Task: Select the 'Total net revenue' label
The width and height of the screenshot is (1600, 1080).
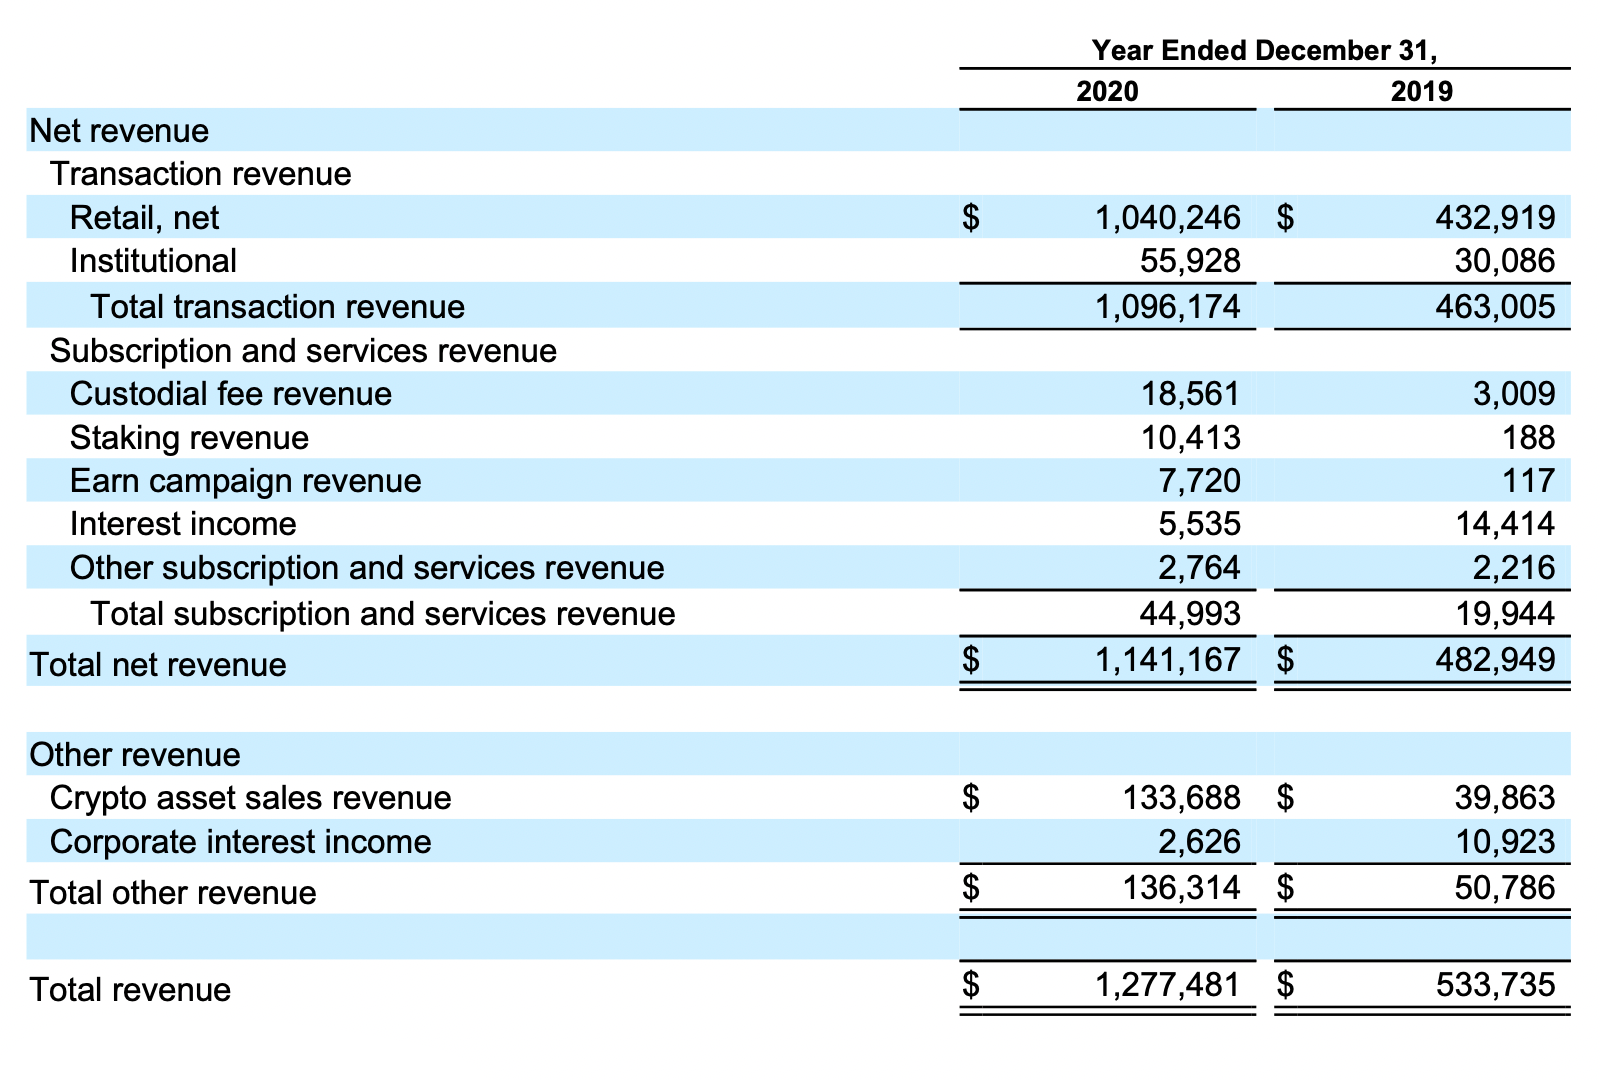Action: pyautogui.click(x=158, y=664)
